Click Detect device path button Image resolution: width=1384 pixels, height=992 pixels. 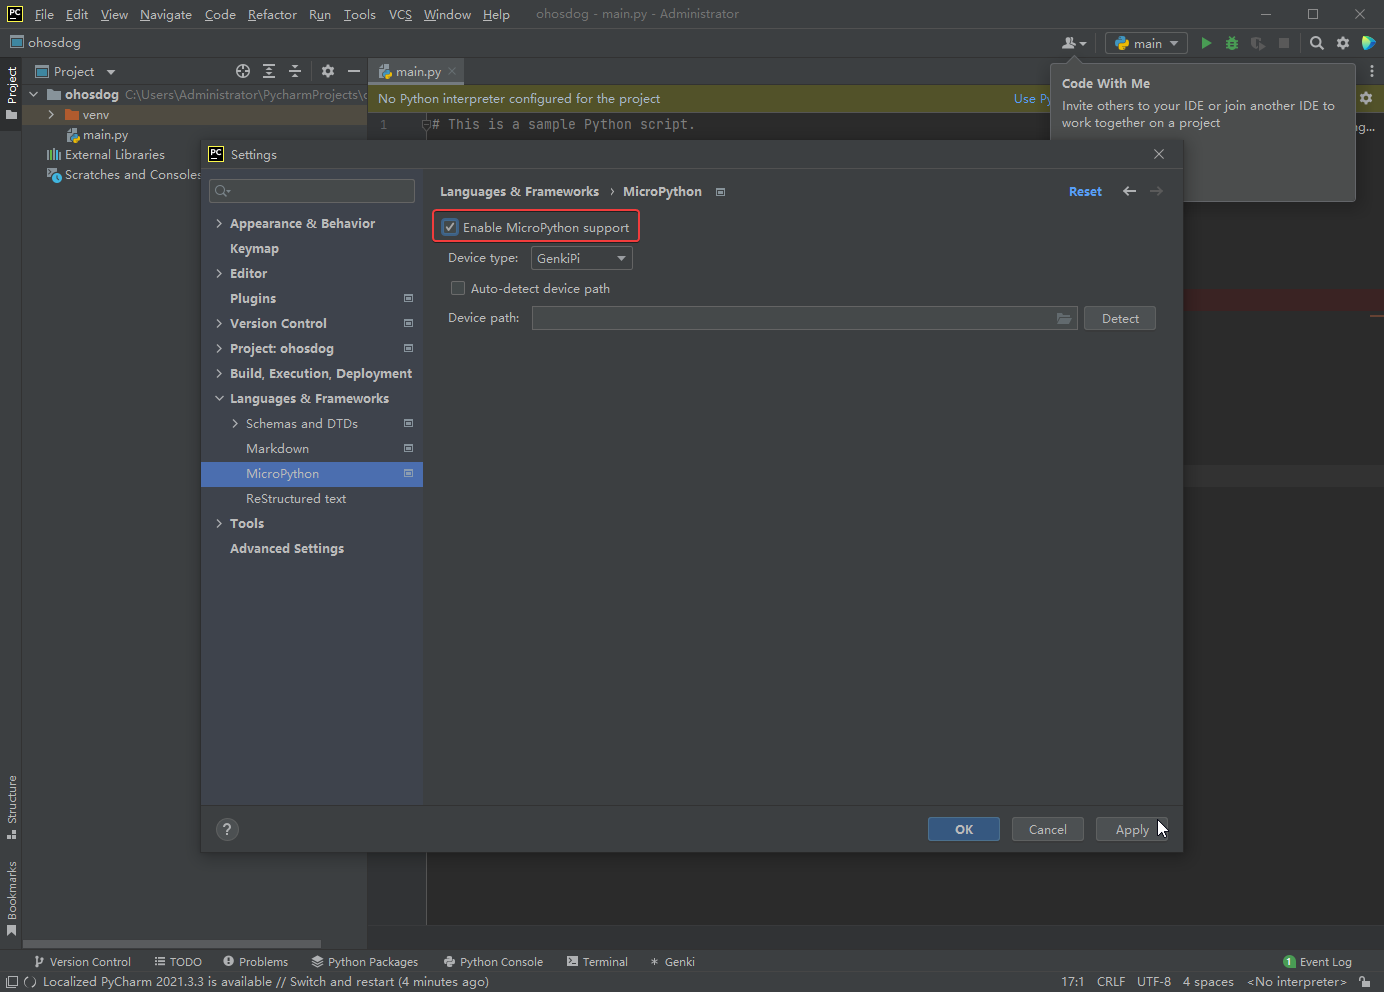1120,318
